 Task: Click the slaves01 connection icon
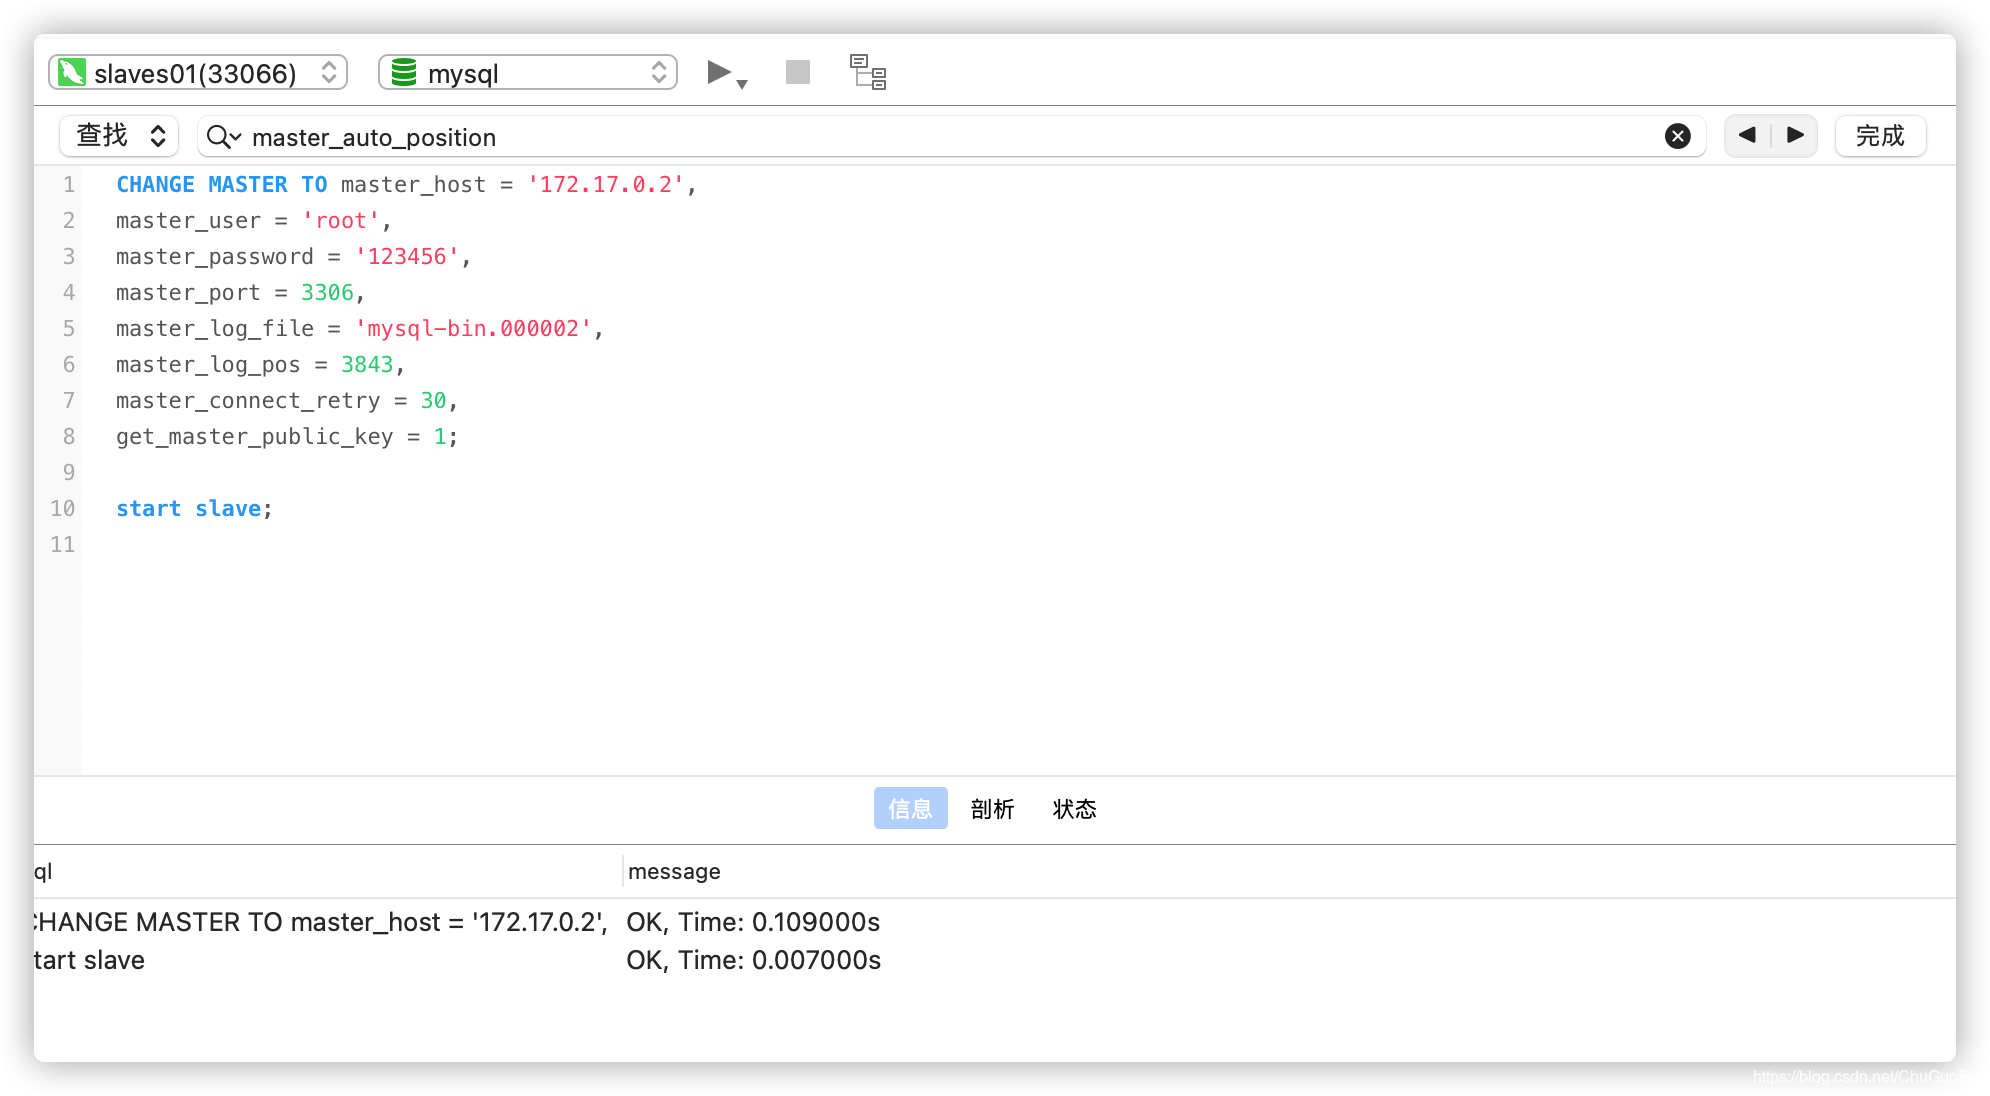click(x=71, y=72)
